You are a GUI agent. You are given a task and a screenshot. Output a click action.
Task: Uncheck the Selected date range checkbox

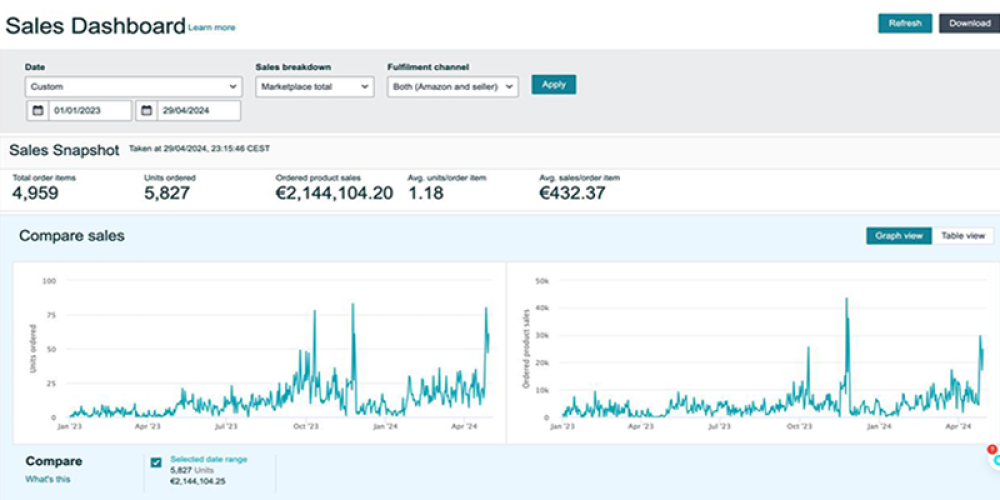click(156, 462)
